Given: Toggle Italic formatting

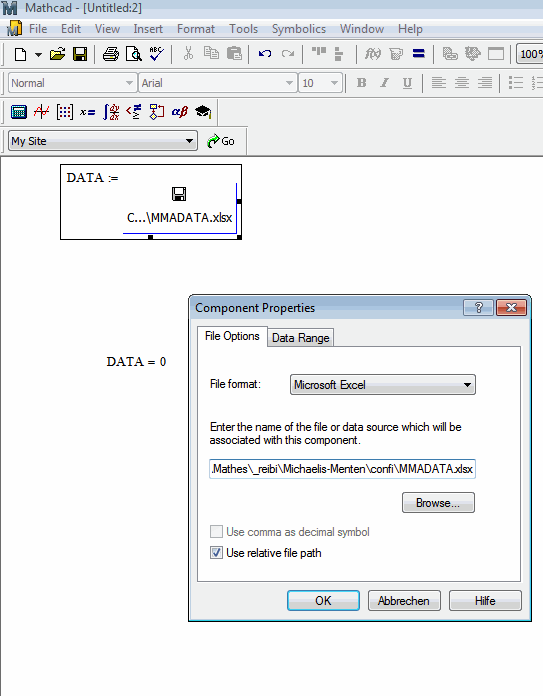Looking at the screenshot, I should tap(384, 83).
